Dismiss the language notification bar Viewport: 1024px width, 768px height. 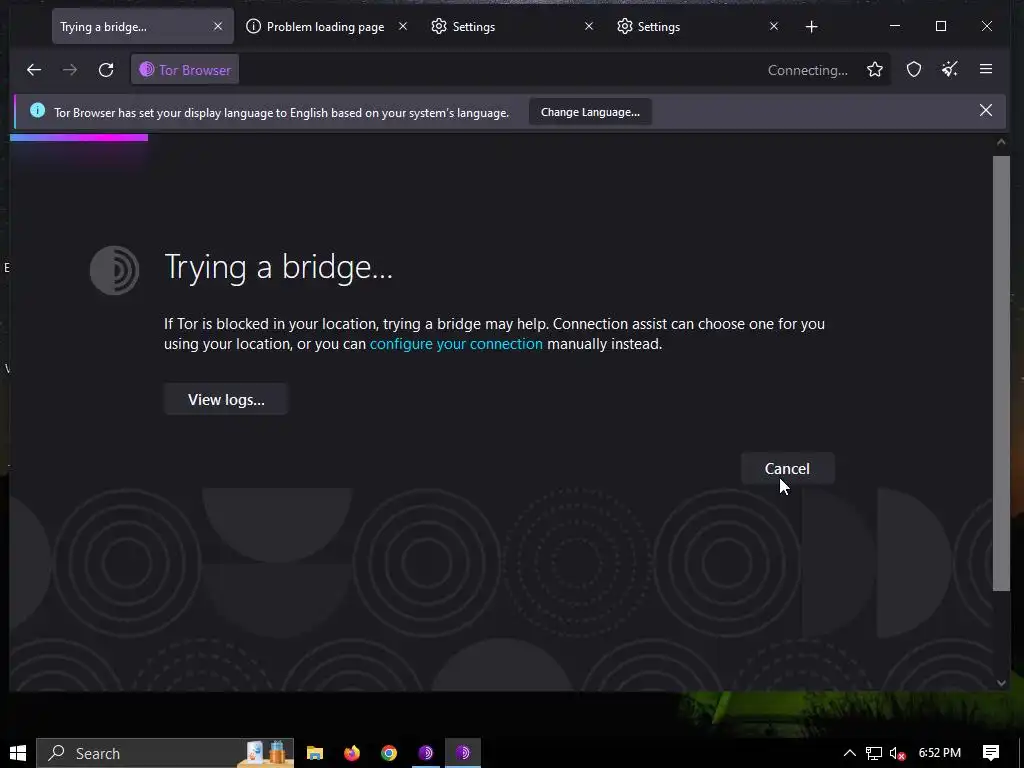(986, 110)
